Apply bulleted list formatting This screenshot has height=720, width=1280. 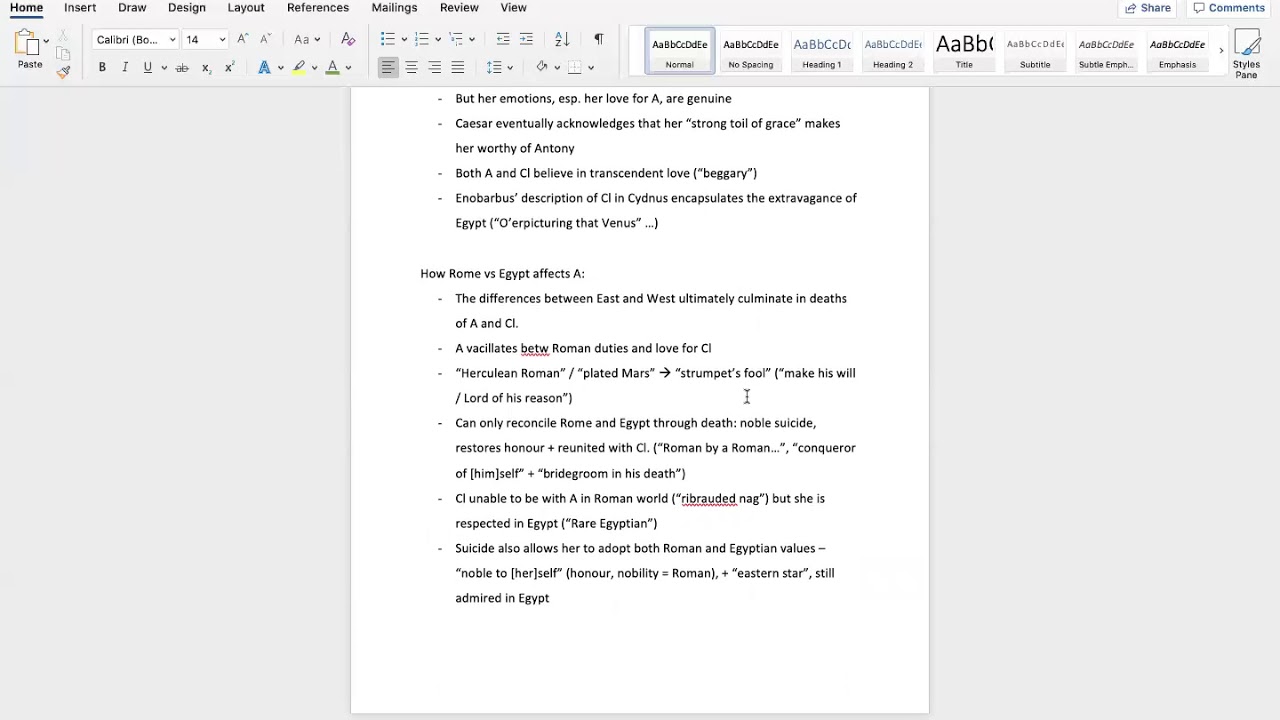[387, 39]
